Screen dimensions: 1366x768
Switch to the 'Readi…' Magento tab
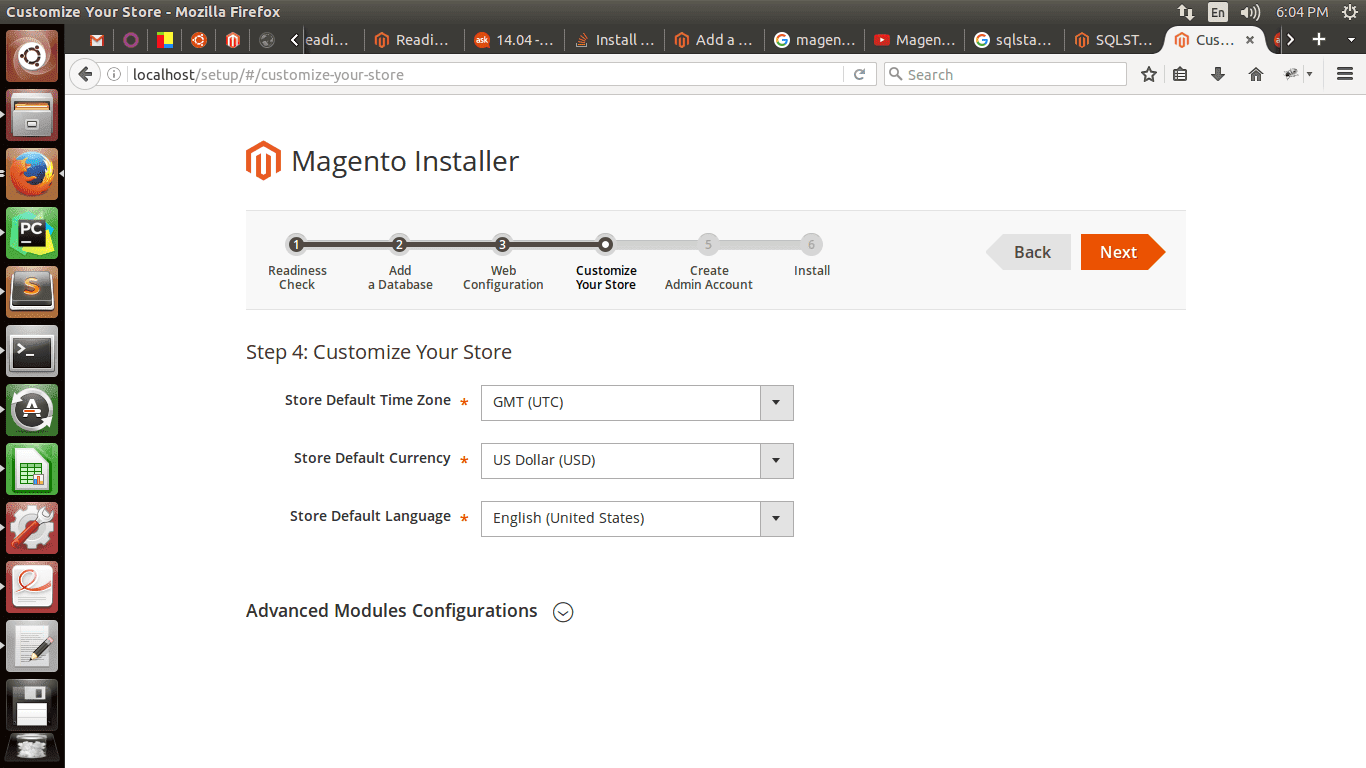pyautogui.click(x=415, y=40)
